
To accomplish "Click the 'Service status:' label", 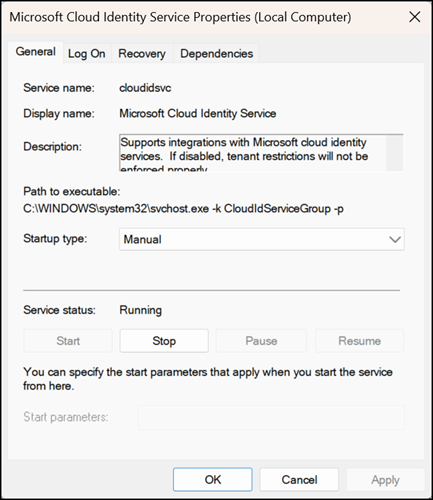I will 59,310.
